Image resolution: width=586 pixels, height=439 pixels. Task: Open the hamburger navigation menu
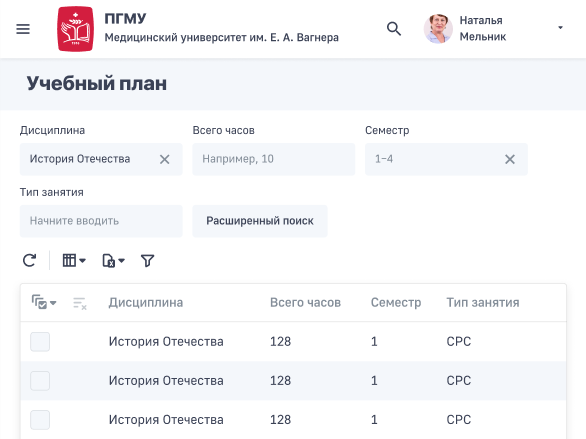23,29
